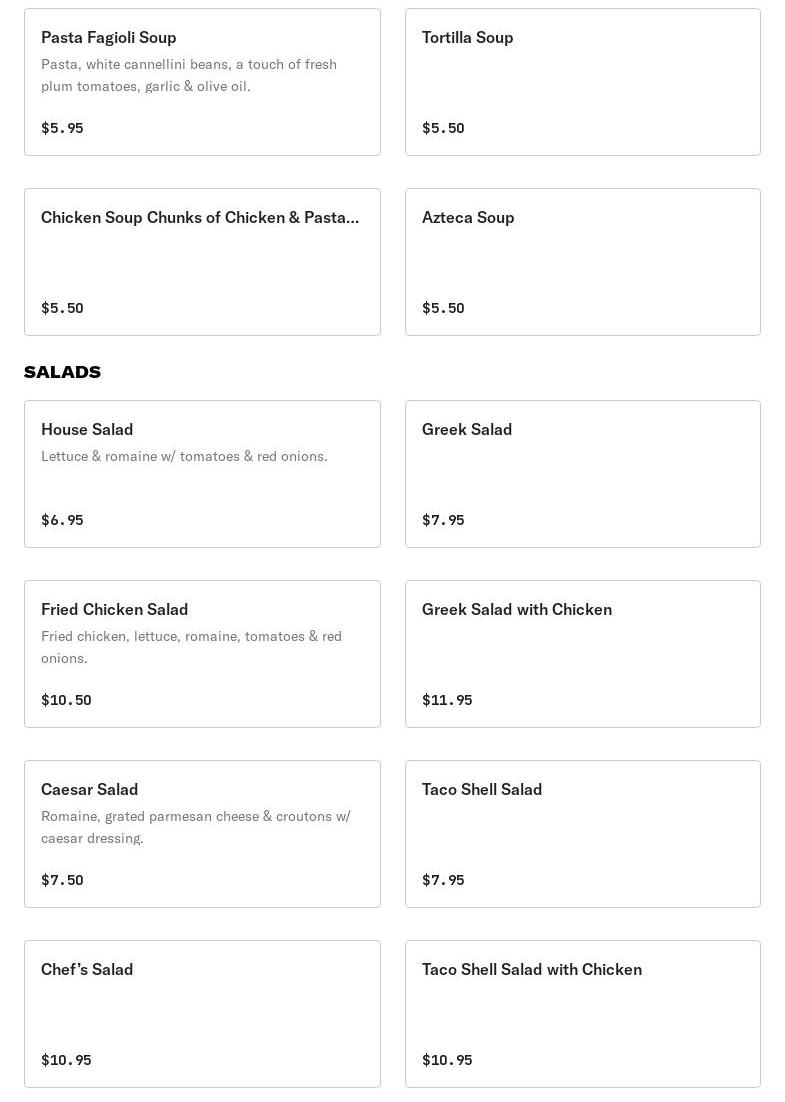Click the House Salad description about lettuce & romaine
The height and width of the screenshot is (1102, 785).
click(x=184, y=456)
